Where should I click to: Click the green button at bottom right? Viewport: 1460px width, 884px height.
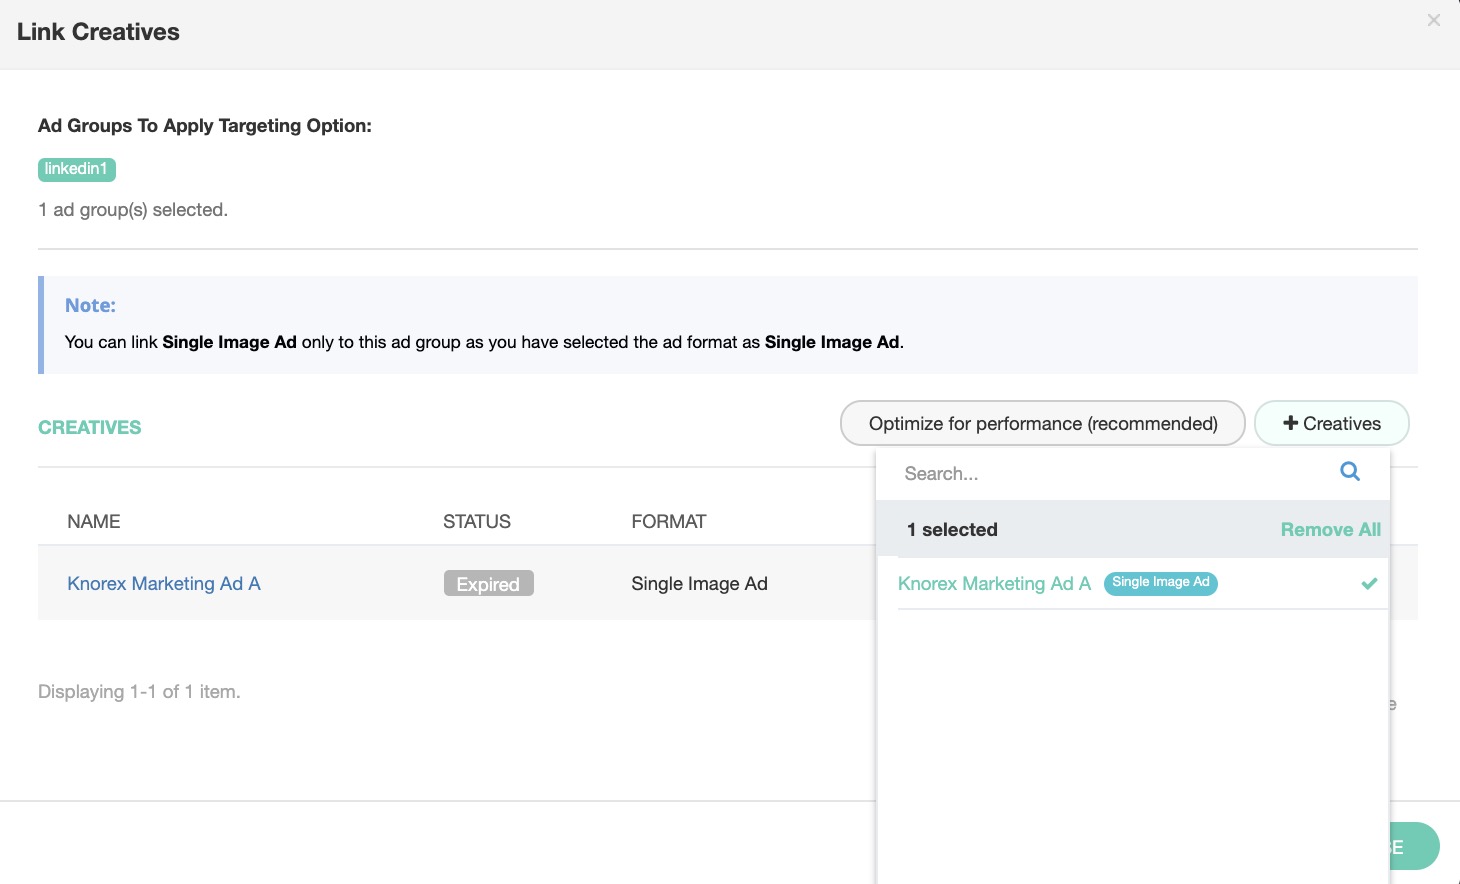point(1414,846)
